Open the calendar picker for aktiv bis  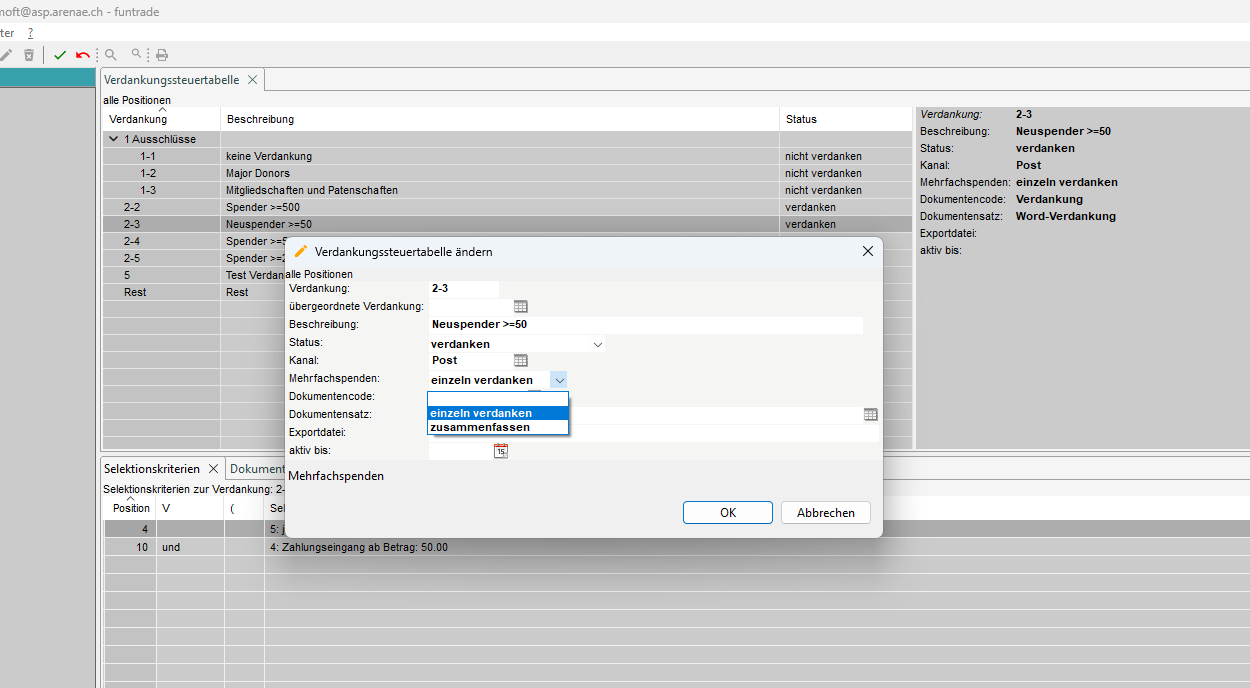[x=501, y=451]
